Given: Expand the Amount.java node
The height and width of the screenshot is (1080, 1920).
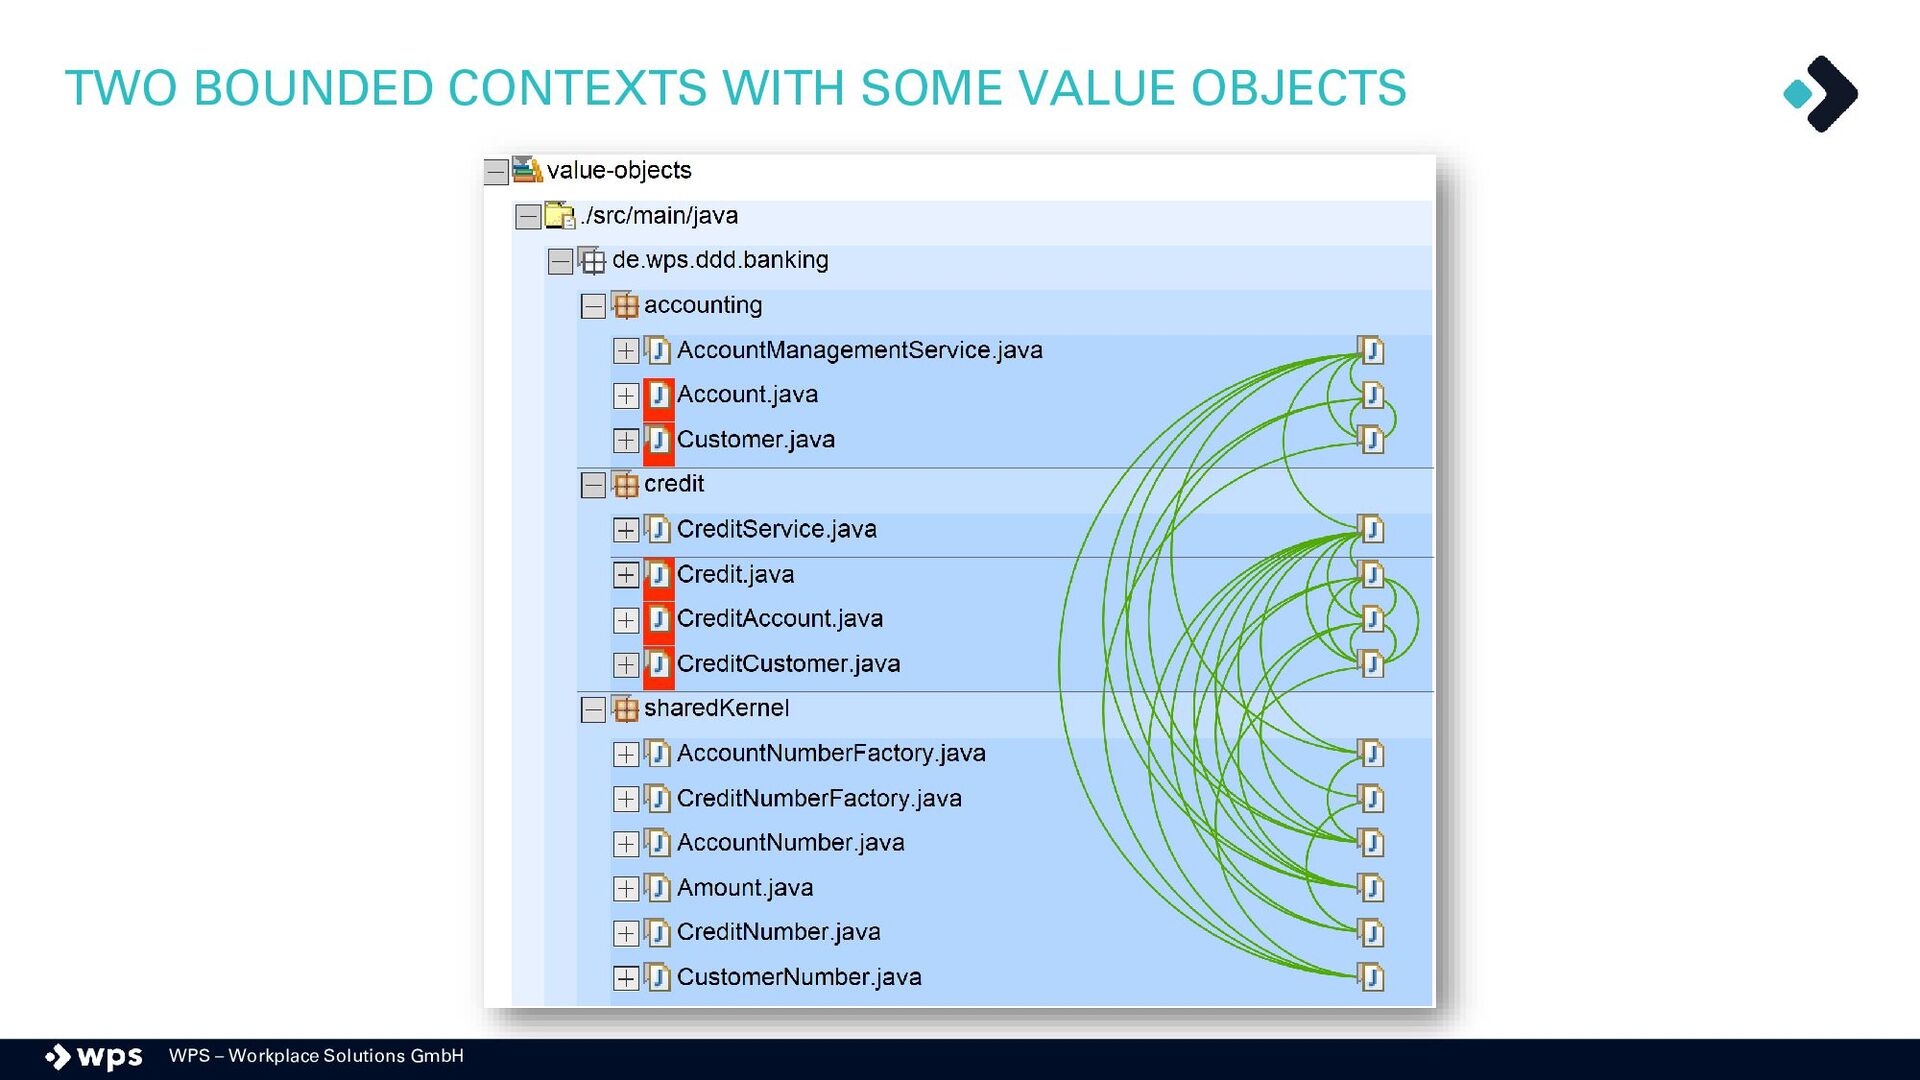Looking at the screenshot, I should (x=626, y=889).
